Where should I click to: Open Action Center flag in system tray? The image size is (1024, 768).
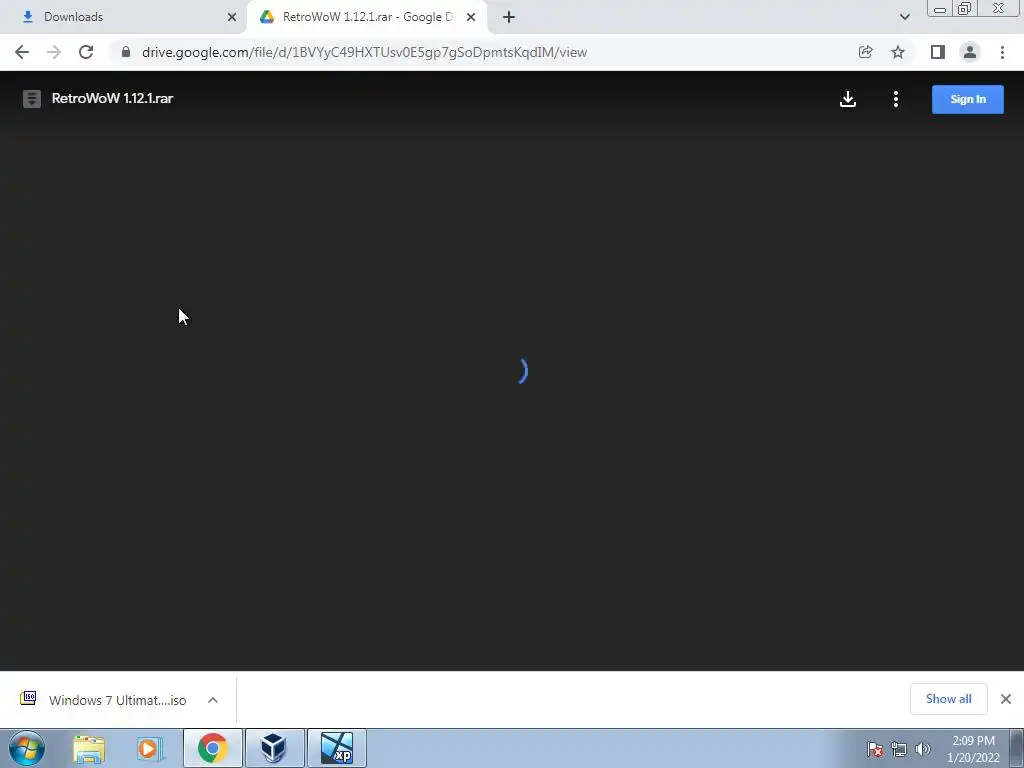coord(875,749)
